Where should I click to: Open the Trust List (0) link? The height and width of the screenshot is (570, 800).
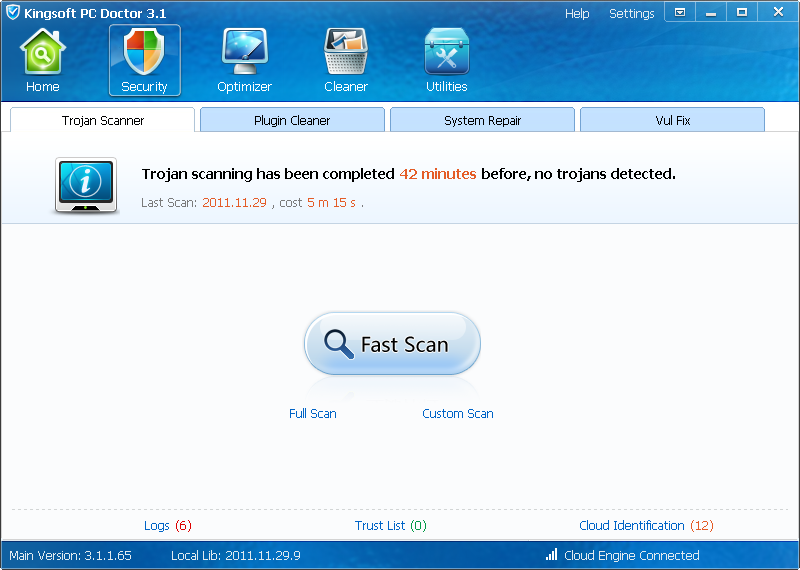coord(391,525)
